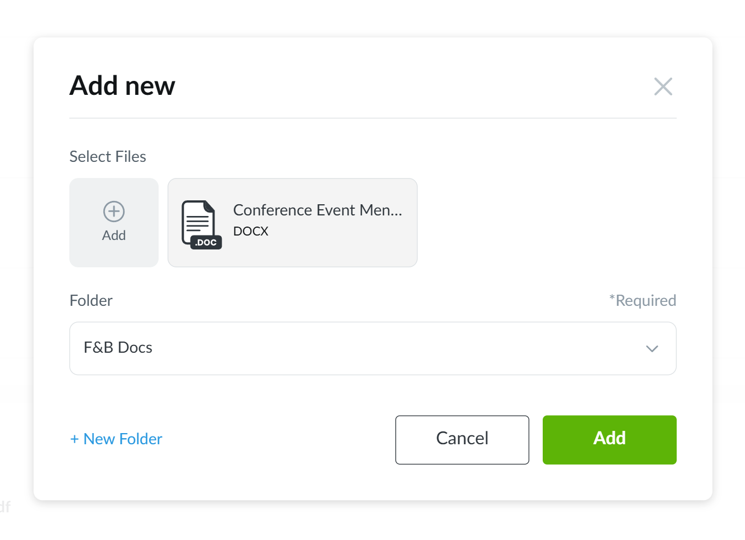Select the F&B Docs dropdown value text
The width and height of the screenshot is (745, 540).
coord(118,348)
